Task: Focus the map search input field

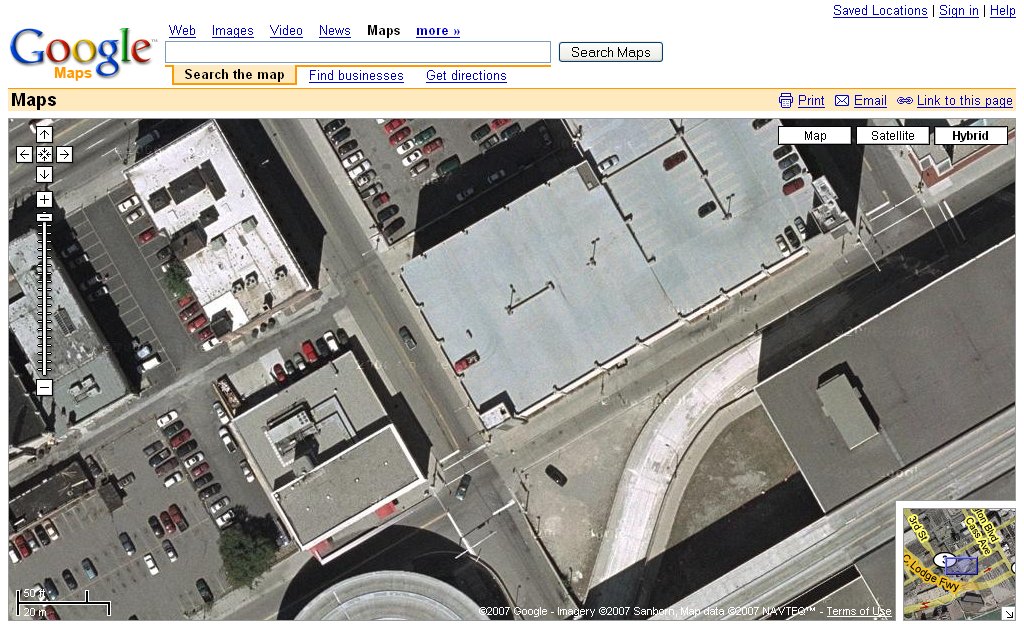Action: pyautogui.click(x=358, y=52)
